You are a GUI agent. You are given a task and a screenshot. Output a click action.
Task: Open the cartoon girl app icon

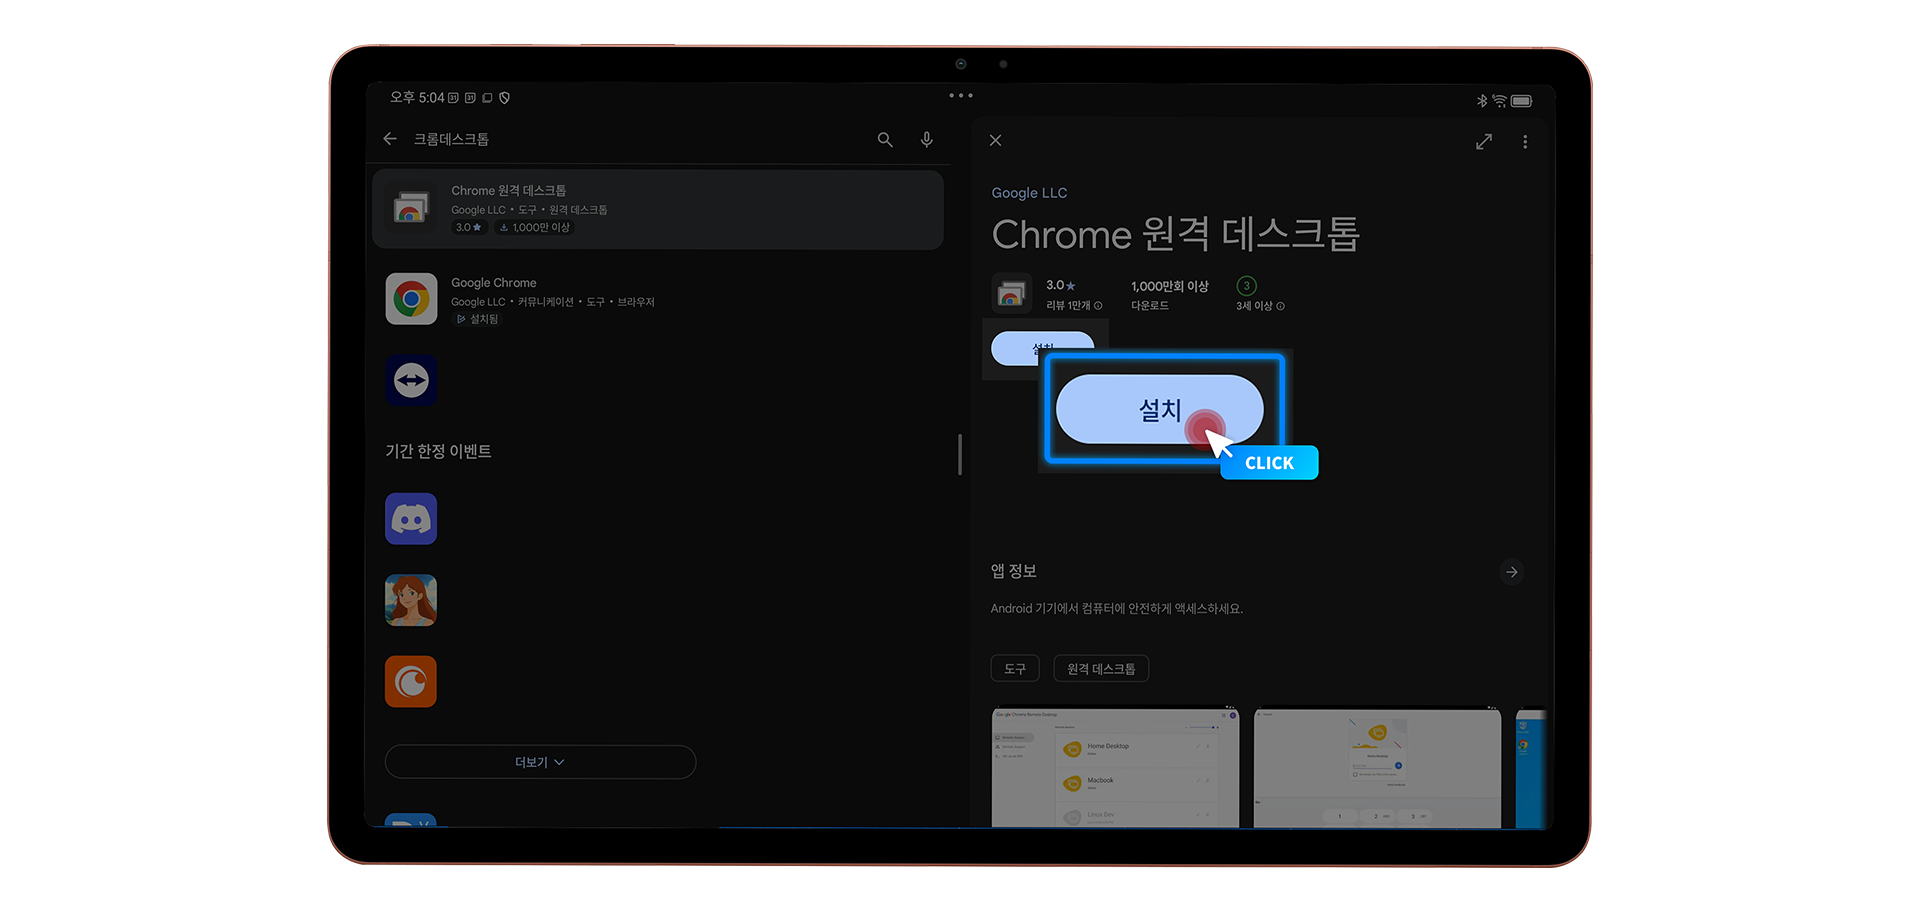(411, 600)
